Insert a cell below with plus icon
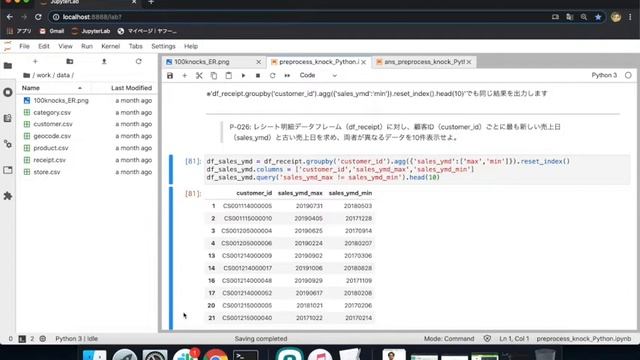This screenshot has width=640, height=360. coord(184,76)
